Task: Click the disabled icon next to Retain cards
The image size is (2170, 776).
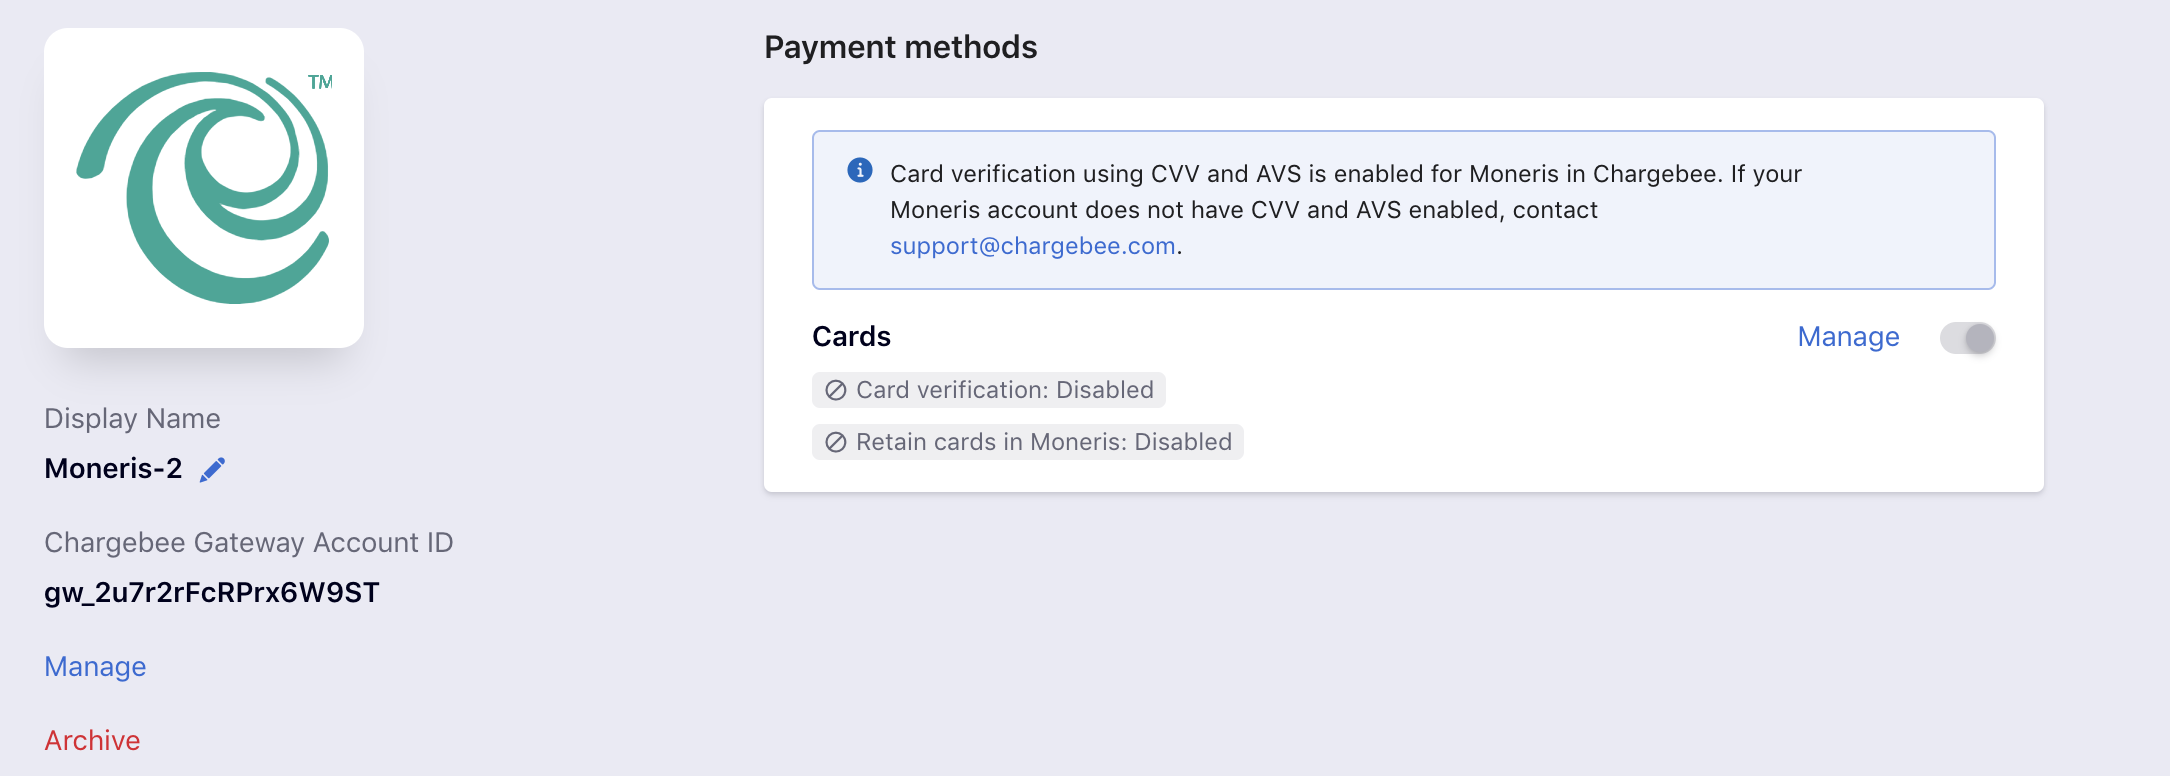Action: tap(836, 442)
